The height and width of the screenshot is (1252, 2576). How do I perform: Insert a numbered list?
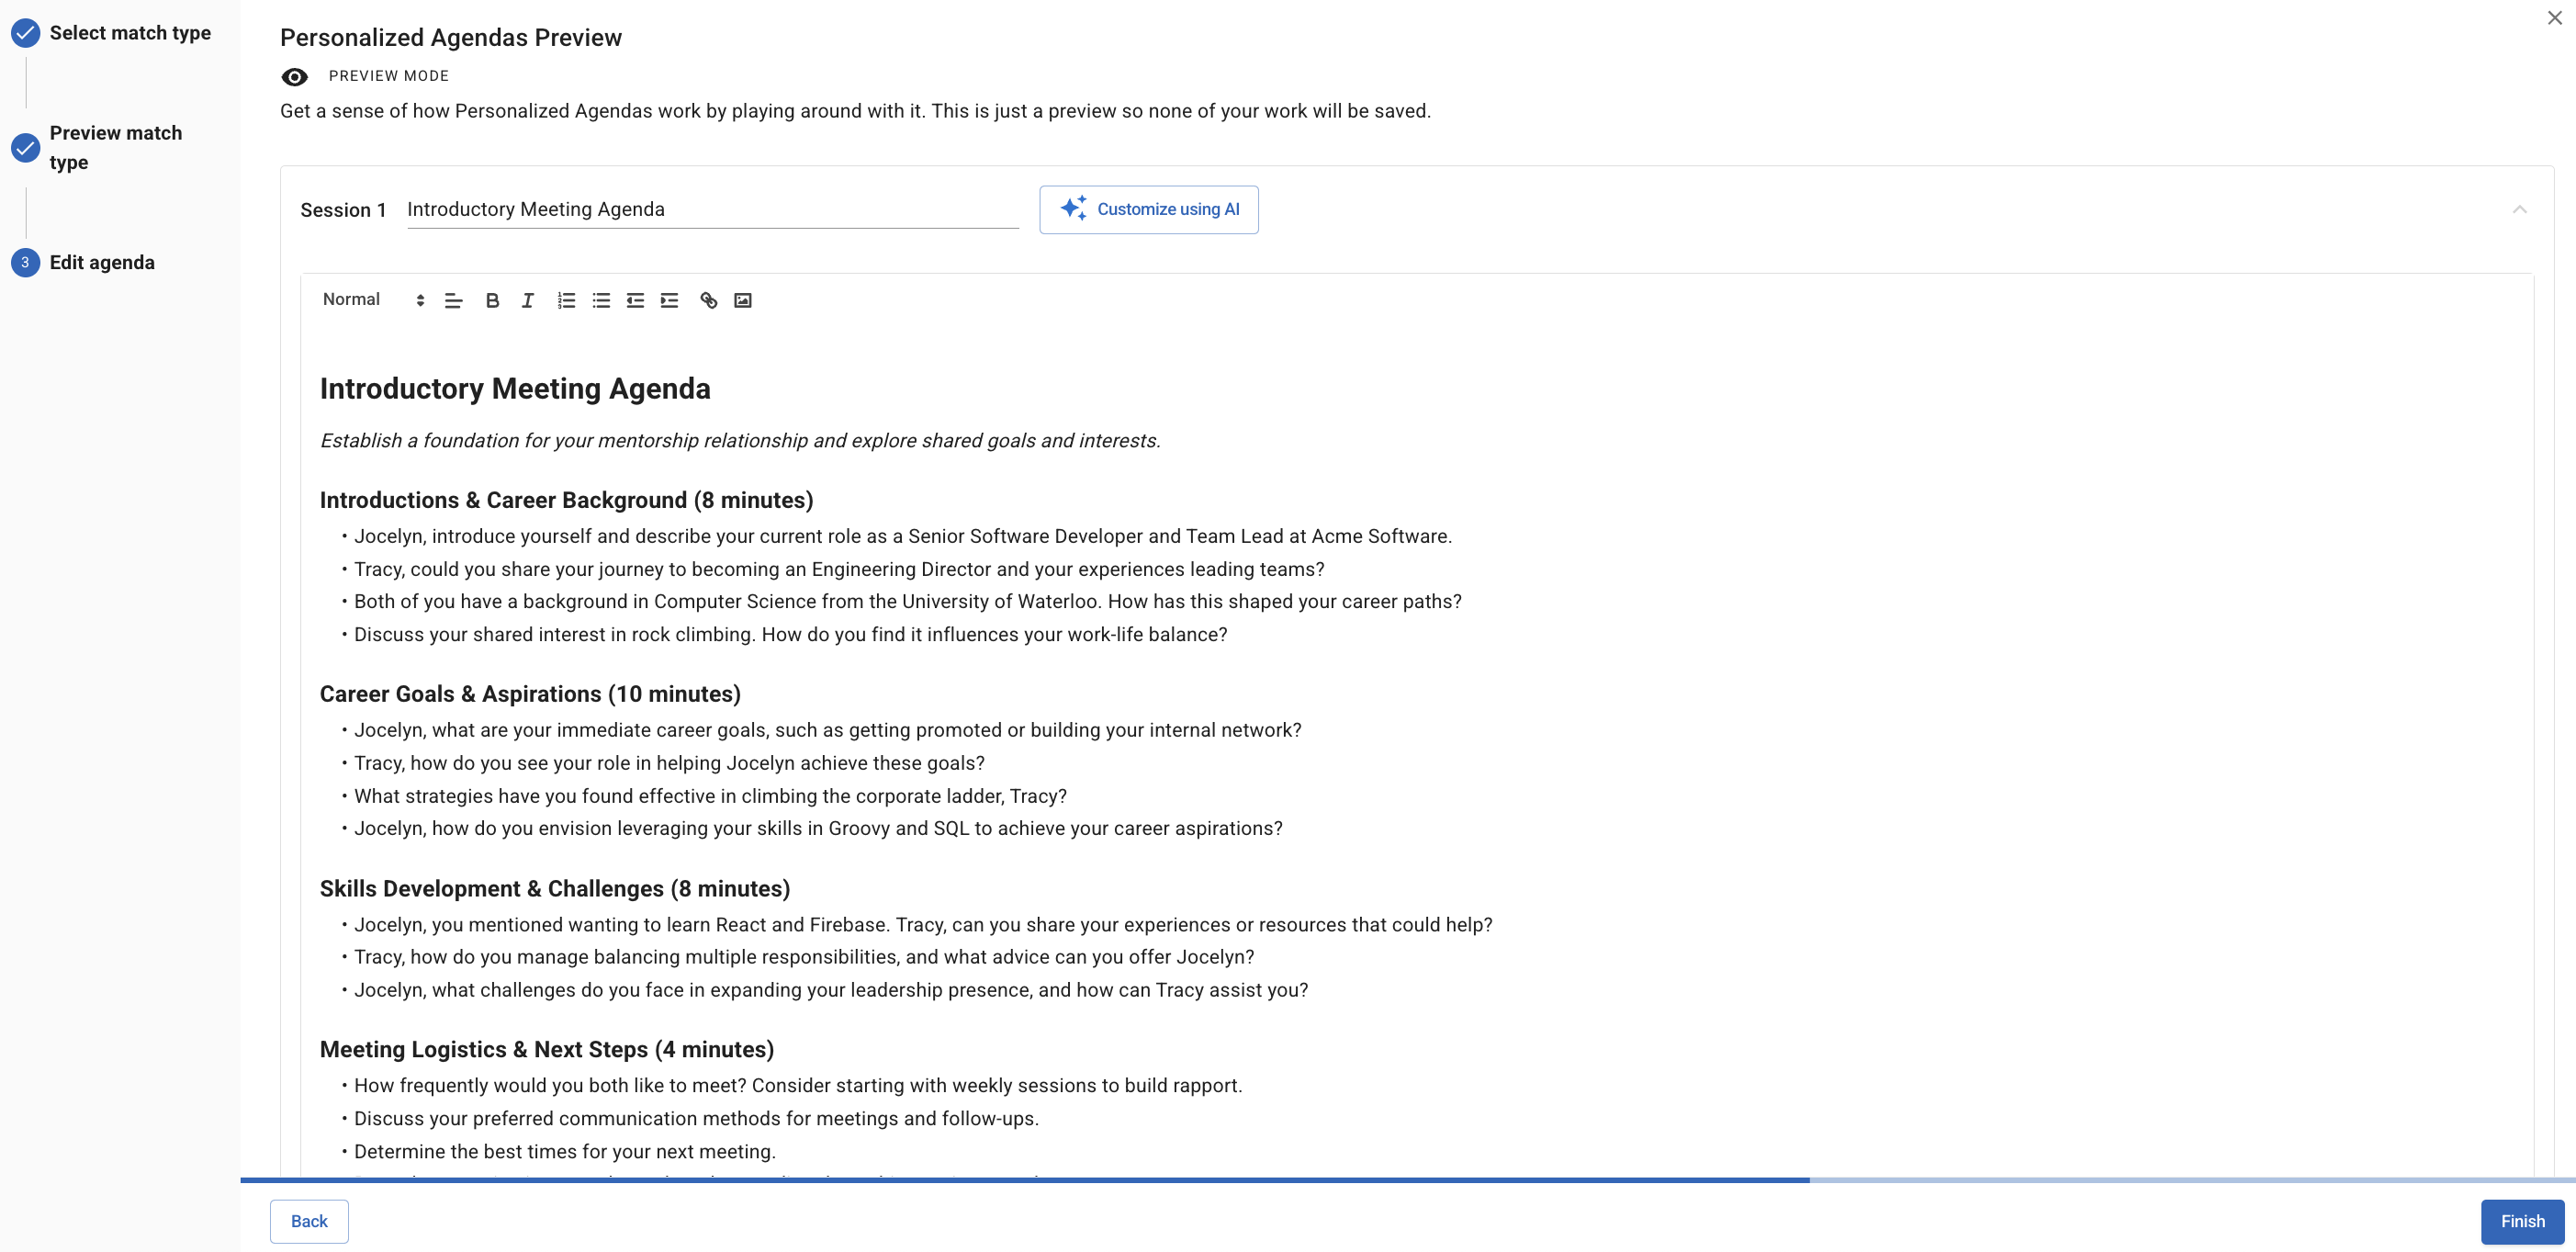pyautogui.click(x=566, y=300)
